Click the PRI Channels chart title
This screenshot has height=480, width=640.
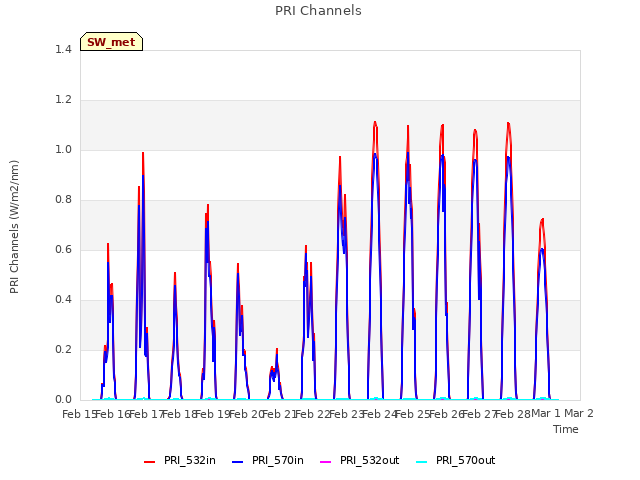[318, 11]
